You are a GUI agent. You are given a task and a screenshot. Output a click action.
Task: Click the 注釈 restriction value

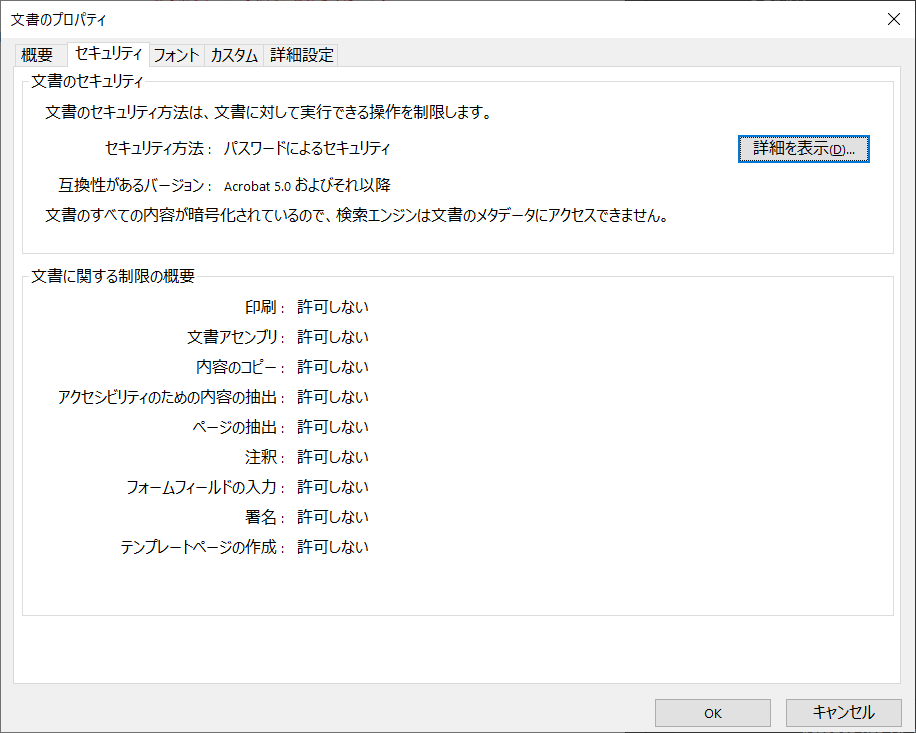[333, 457]
